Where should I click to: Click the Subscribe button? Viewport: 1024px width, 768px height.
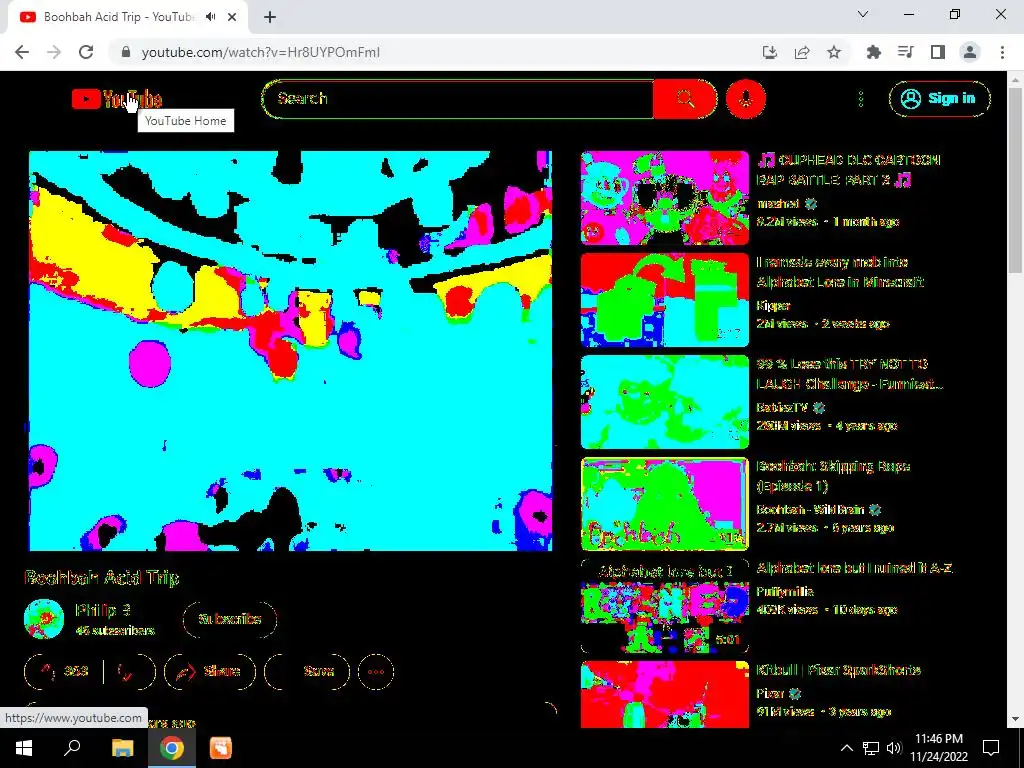click(230, 619)
